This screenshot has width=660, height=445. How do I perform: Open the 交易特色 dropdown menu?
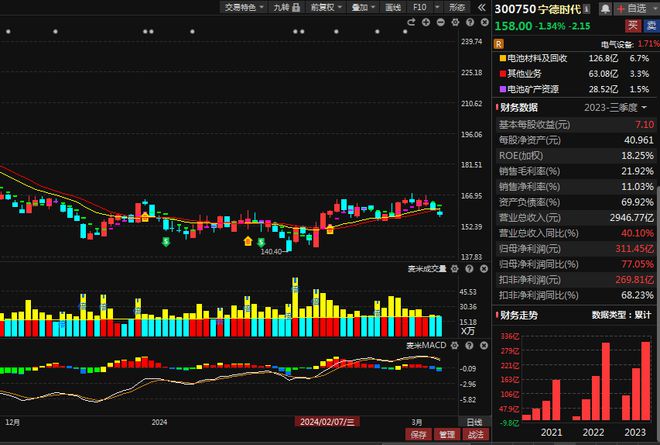pyautogui.click(x=244, y=7)
